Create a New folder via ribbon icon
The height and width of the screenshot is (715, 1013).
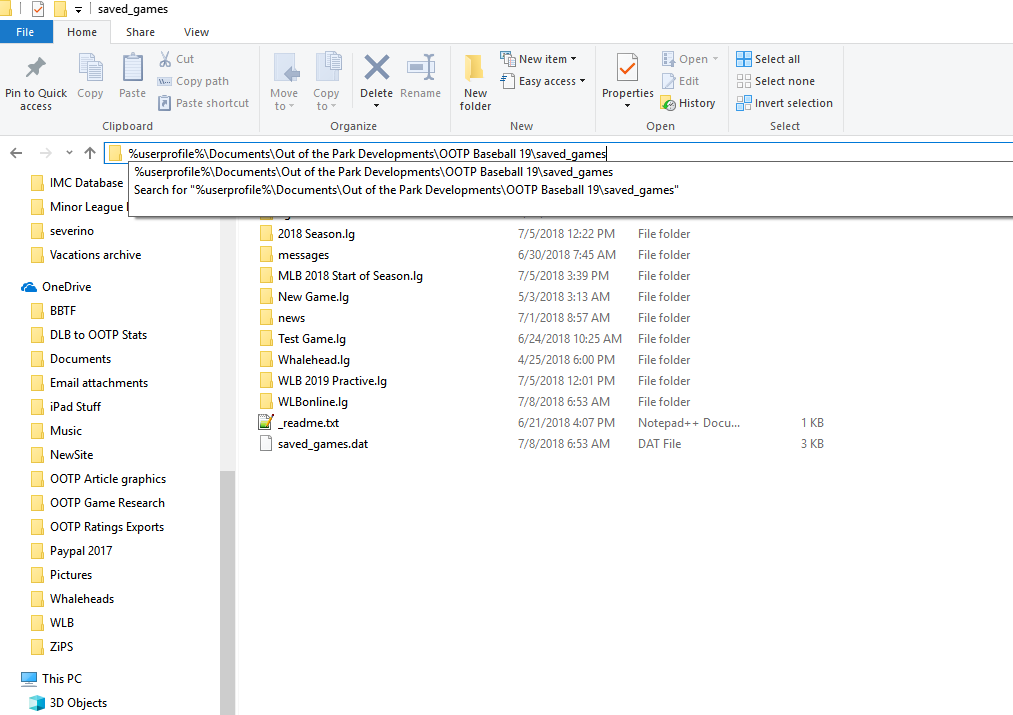475,68
